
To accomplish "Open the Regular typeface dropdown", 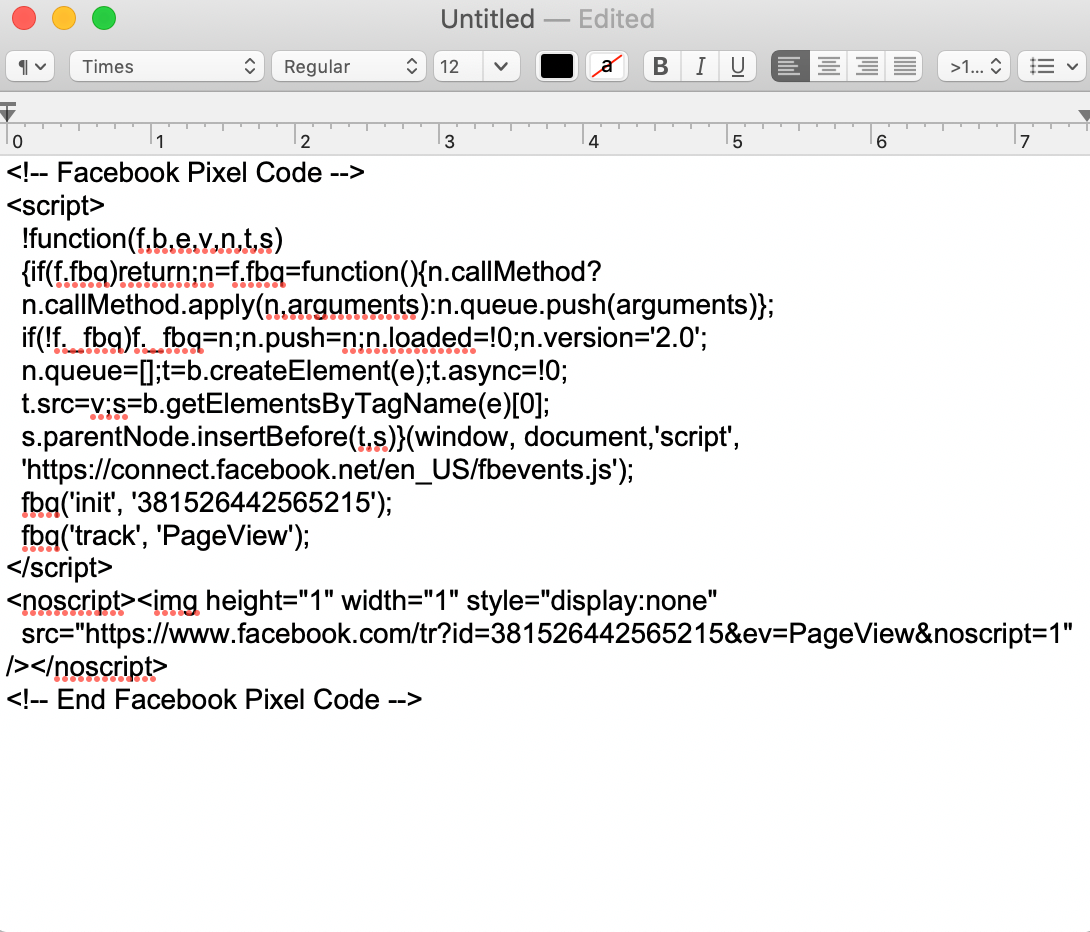I will [348, 67].
